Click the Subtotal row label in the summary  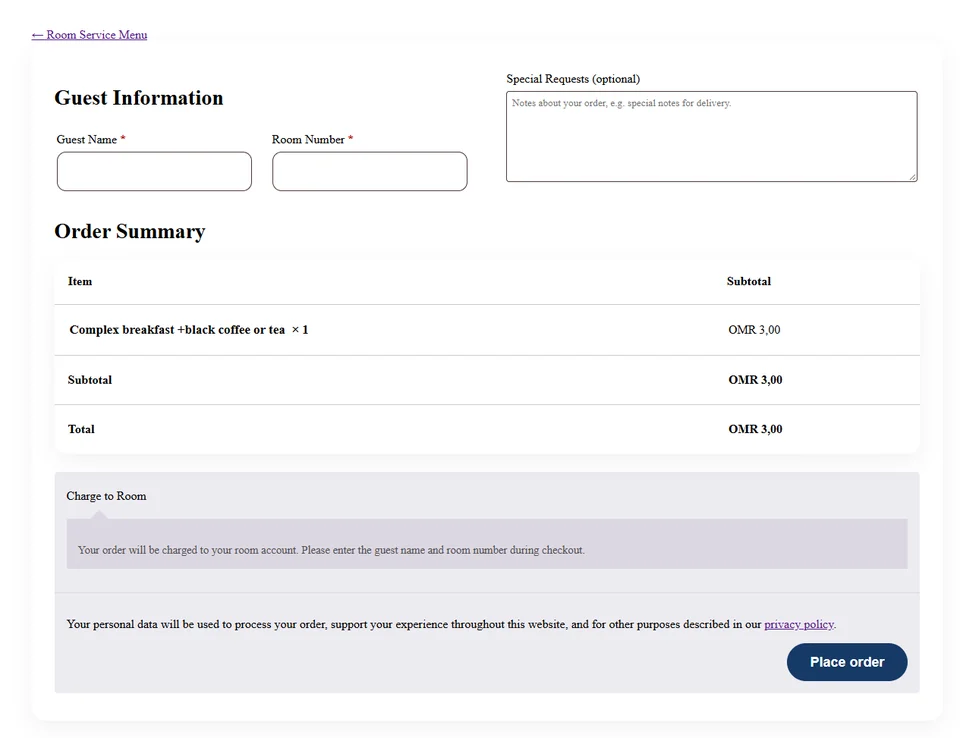(x=90, y=380)
